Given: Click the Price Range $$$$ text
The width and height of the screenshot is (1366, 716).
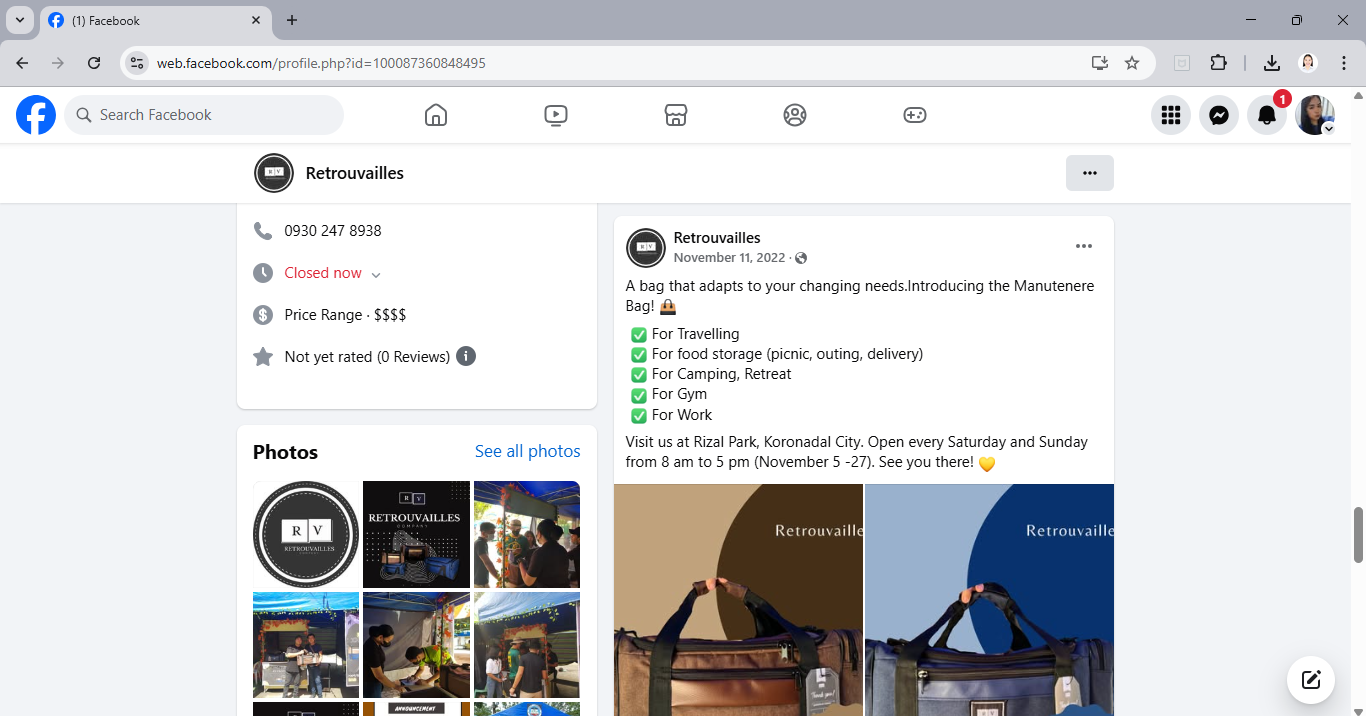Looking at the screenshot, I should (x=345, y=315).
